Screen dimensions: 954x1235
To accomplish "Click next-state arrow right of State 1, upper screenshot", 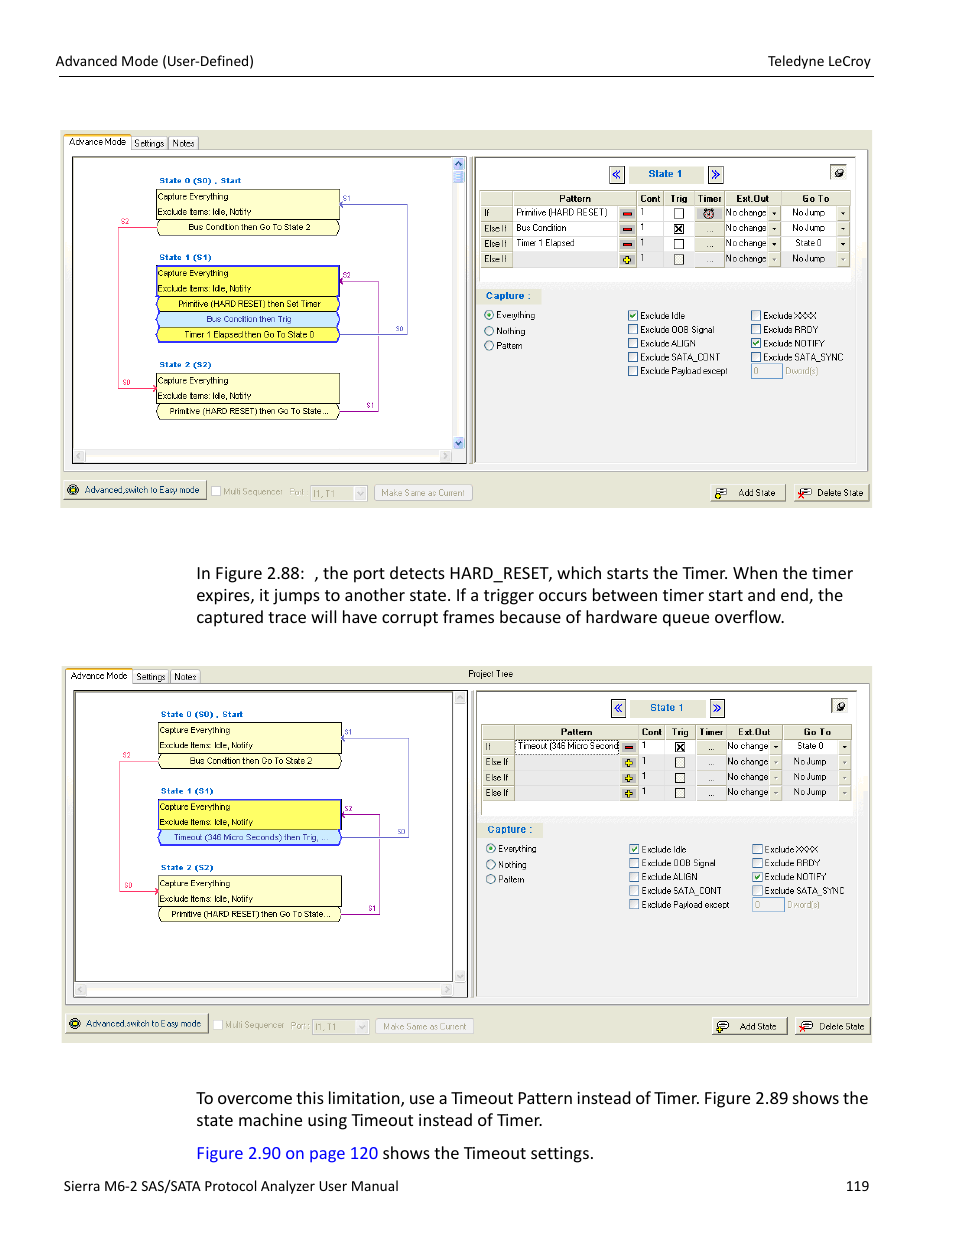I will coord(716,174).
